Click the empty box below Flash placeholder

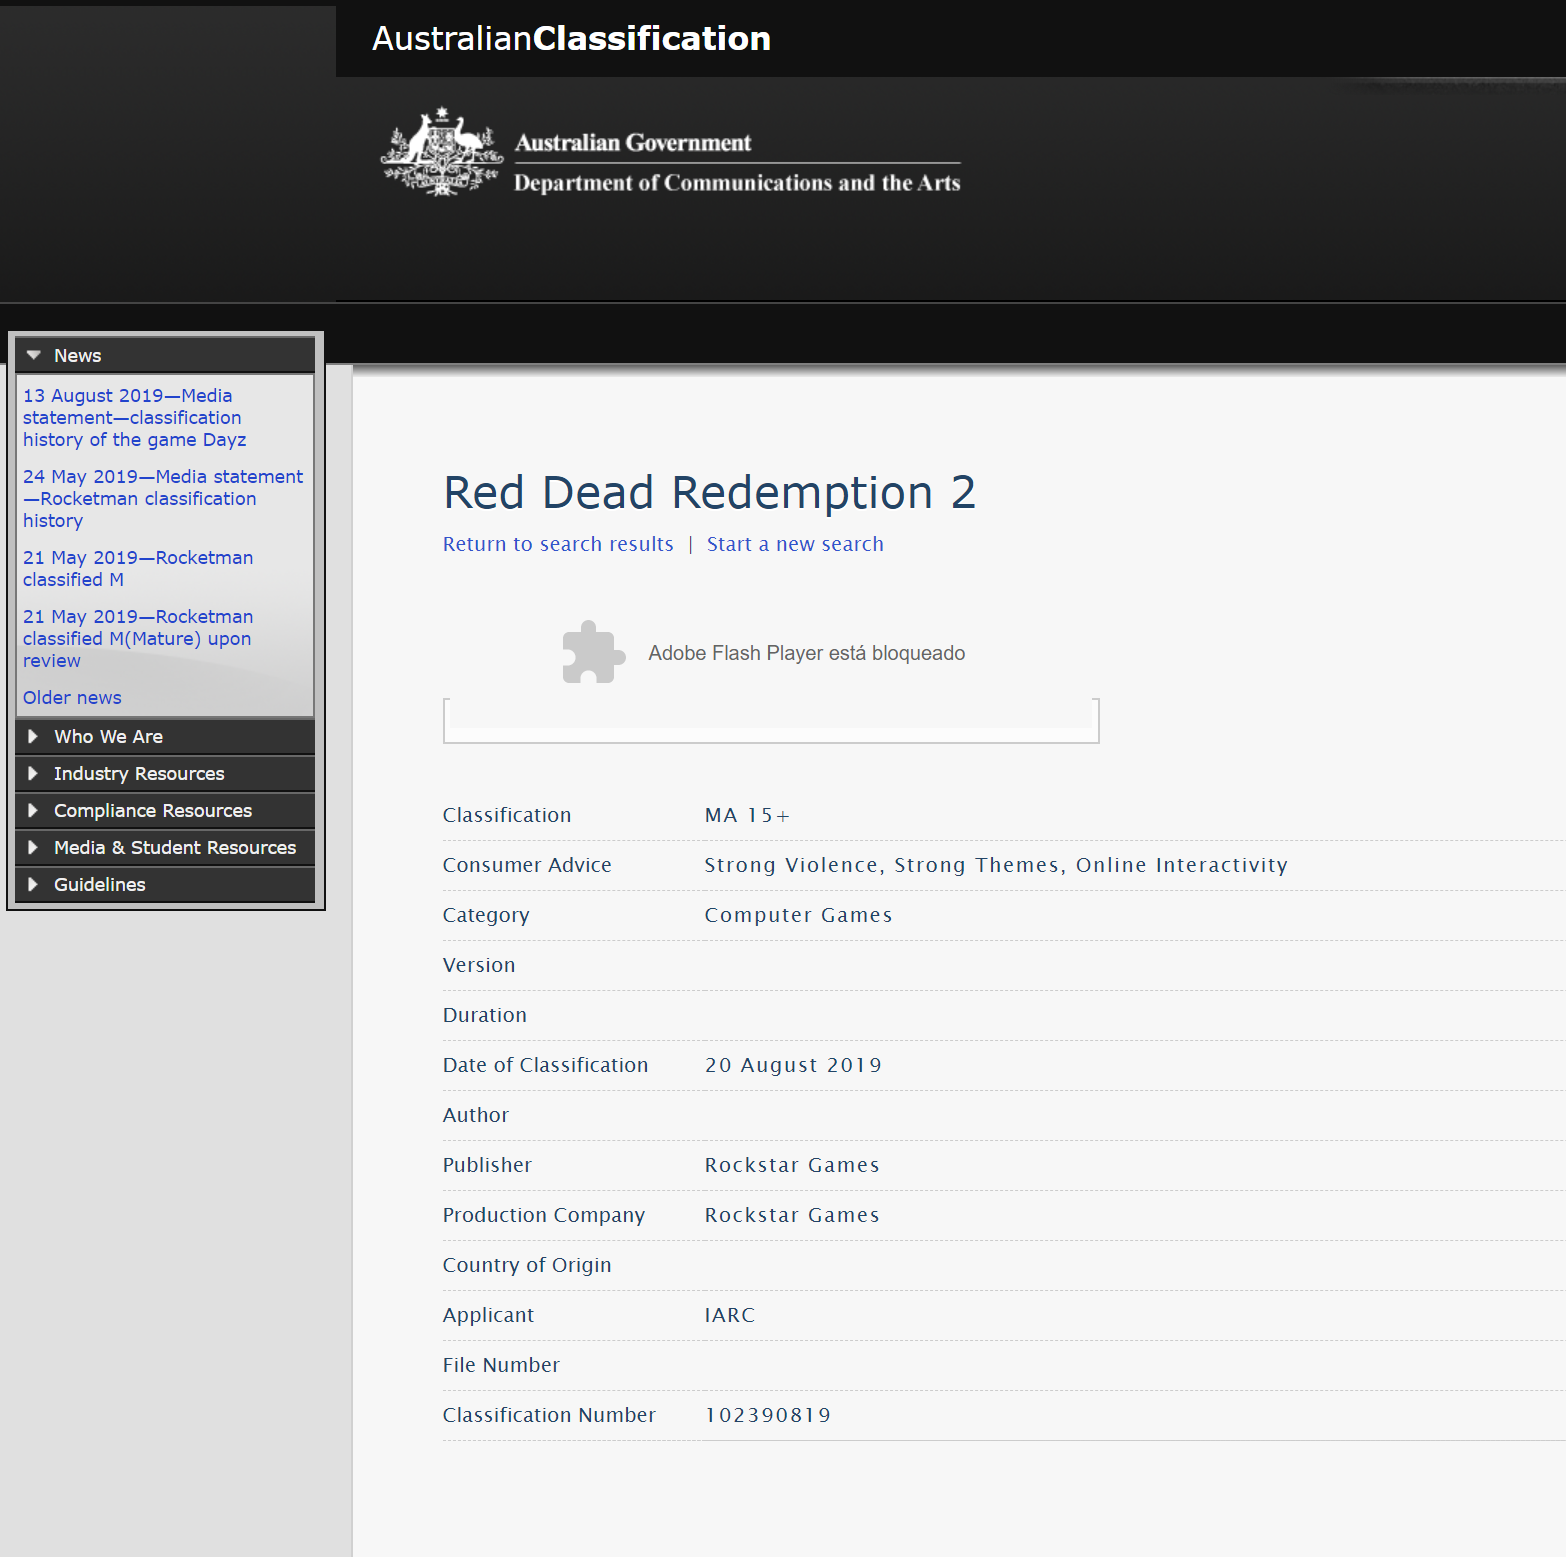pyautogui.click(x=771, y=720)
